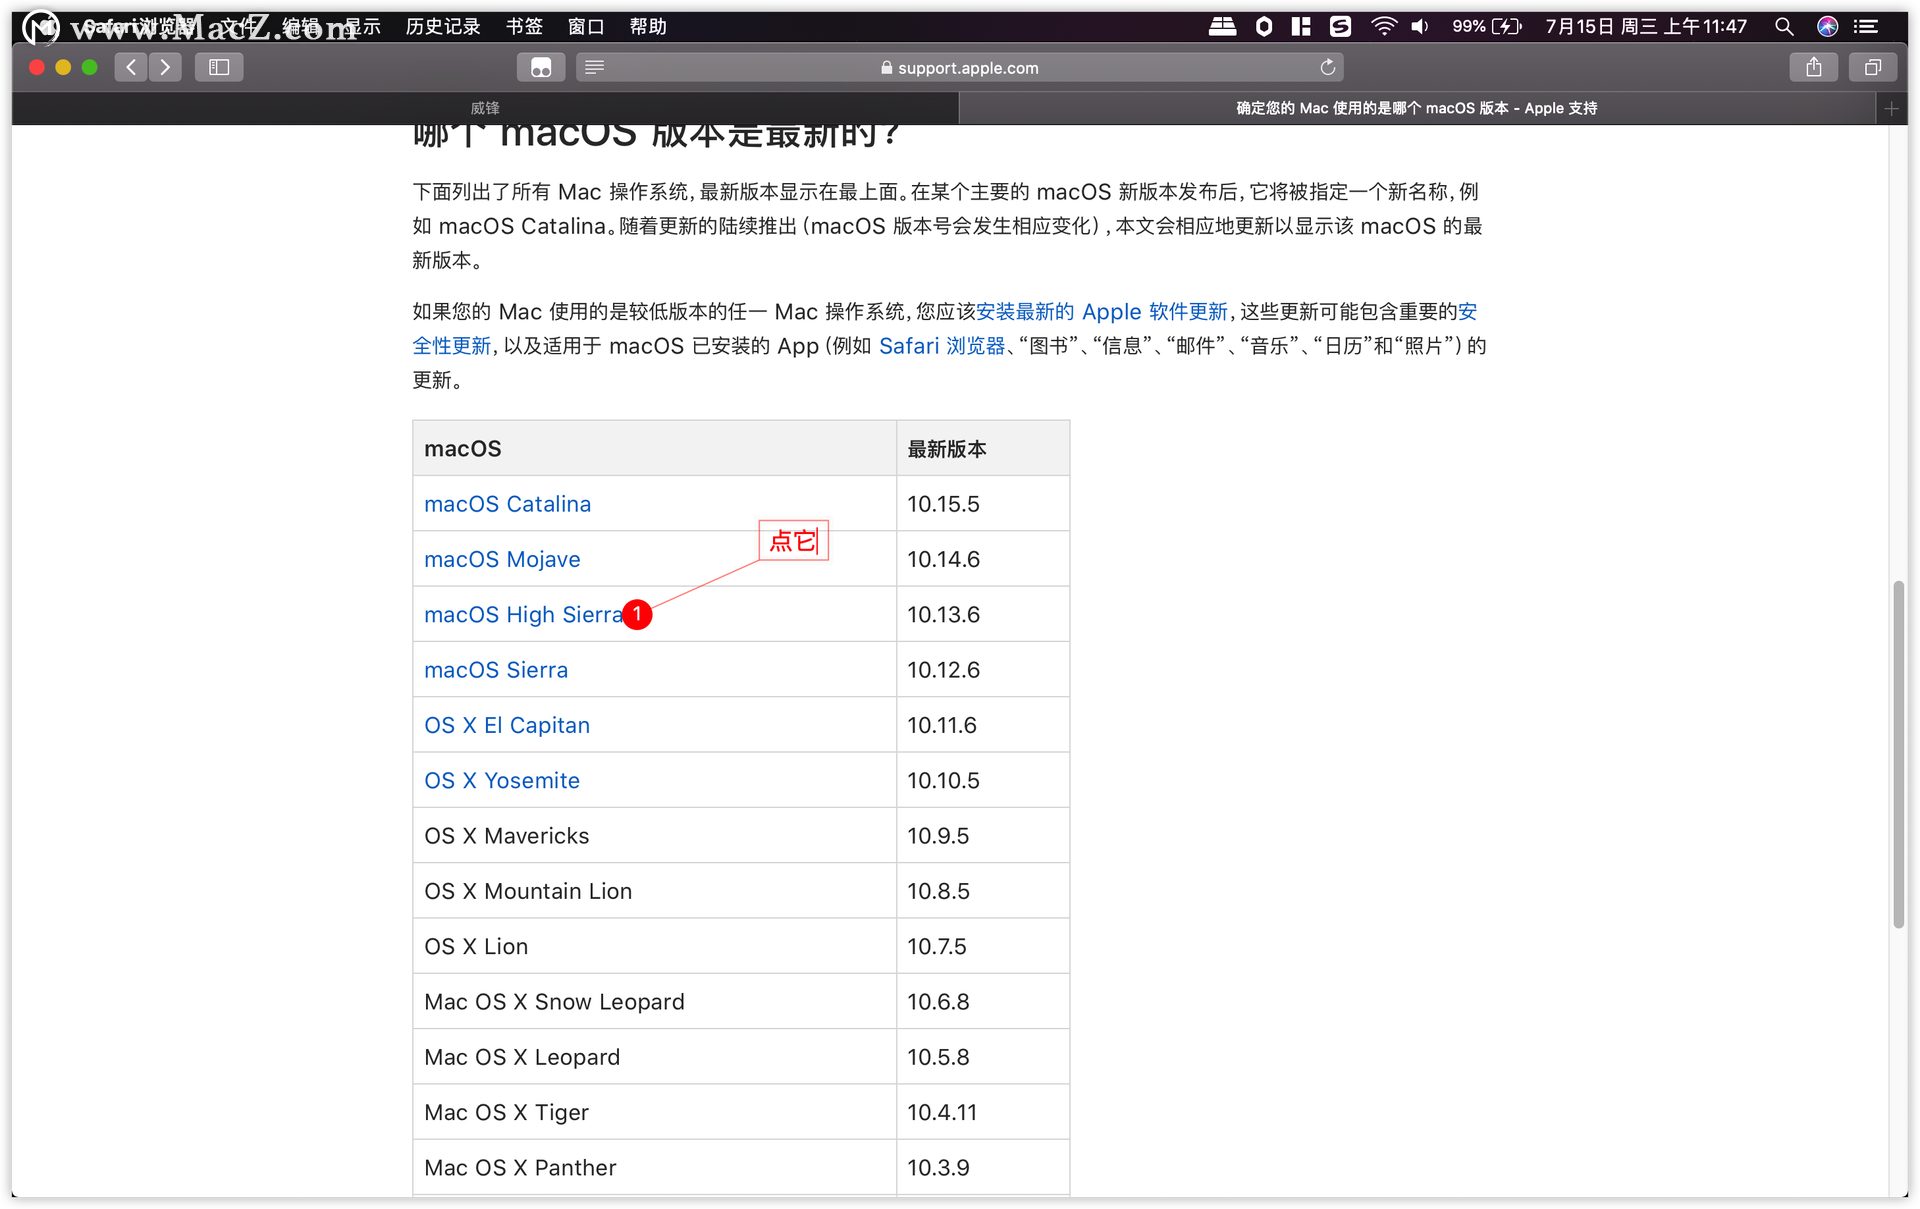1920x1209 pixels.
Task: Switch to the 威锋 tab
Action: (x=485, y=108)
